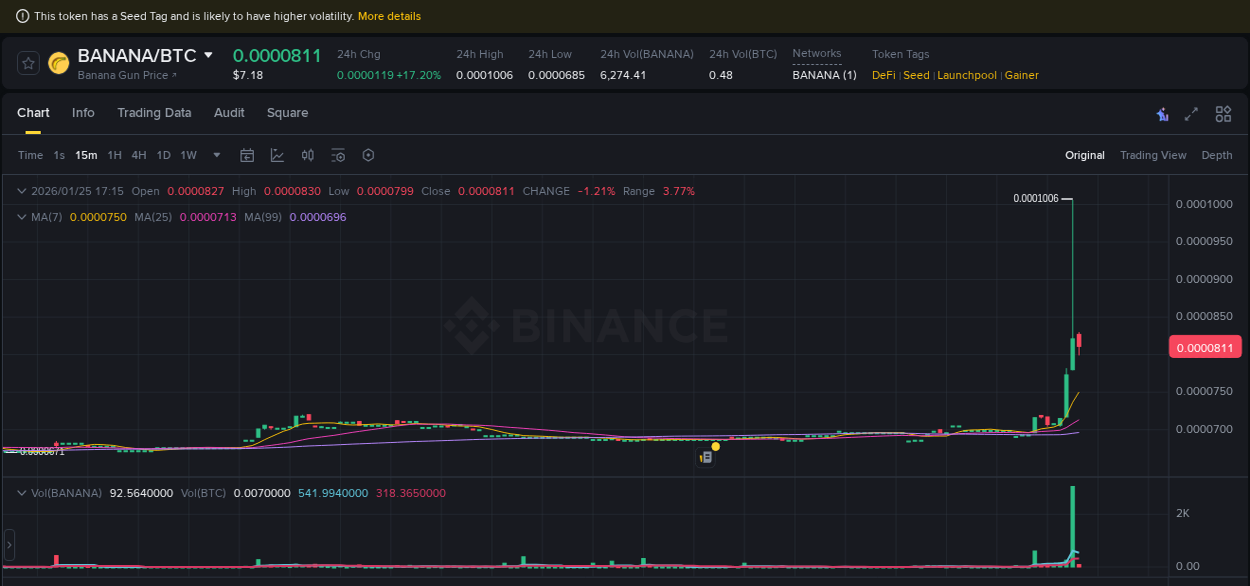Open the extra time interval dropdown arrow
Viewport: 1250px width, 586px height.
(x=216, y=155)
